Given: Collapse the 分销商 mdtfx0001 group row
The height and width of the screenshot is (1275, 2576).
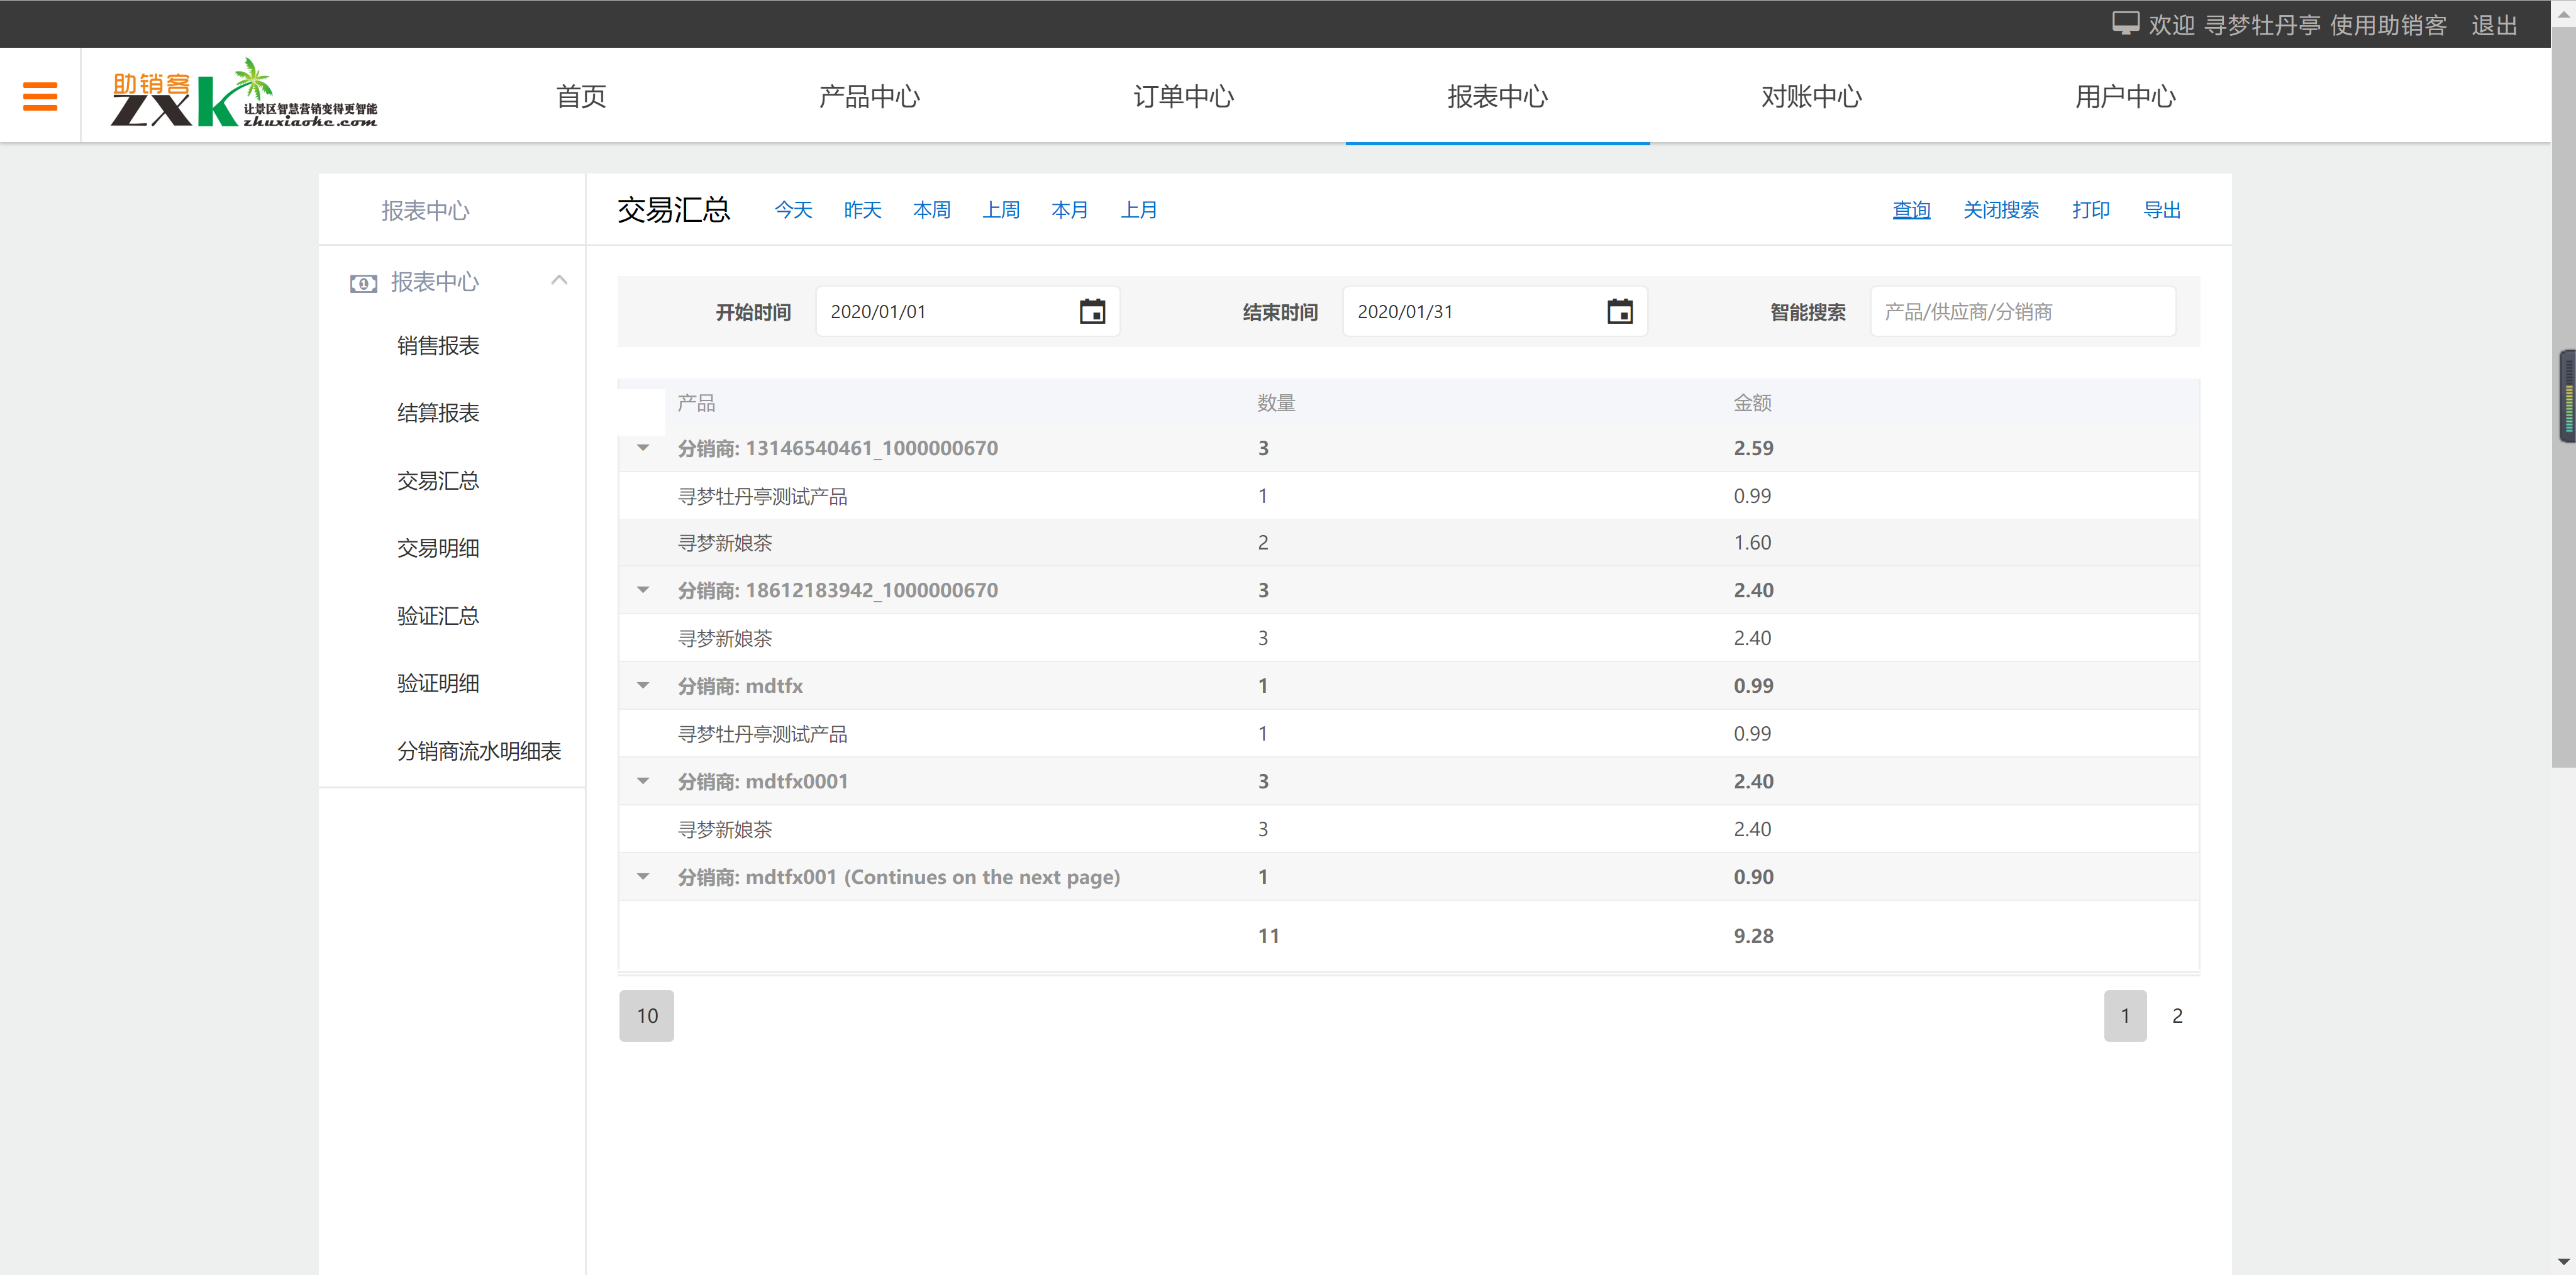Looking at the screenshot, I should [x=643, y=781].
